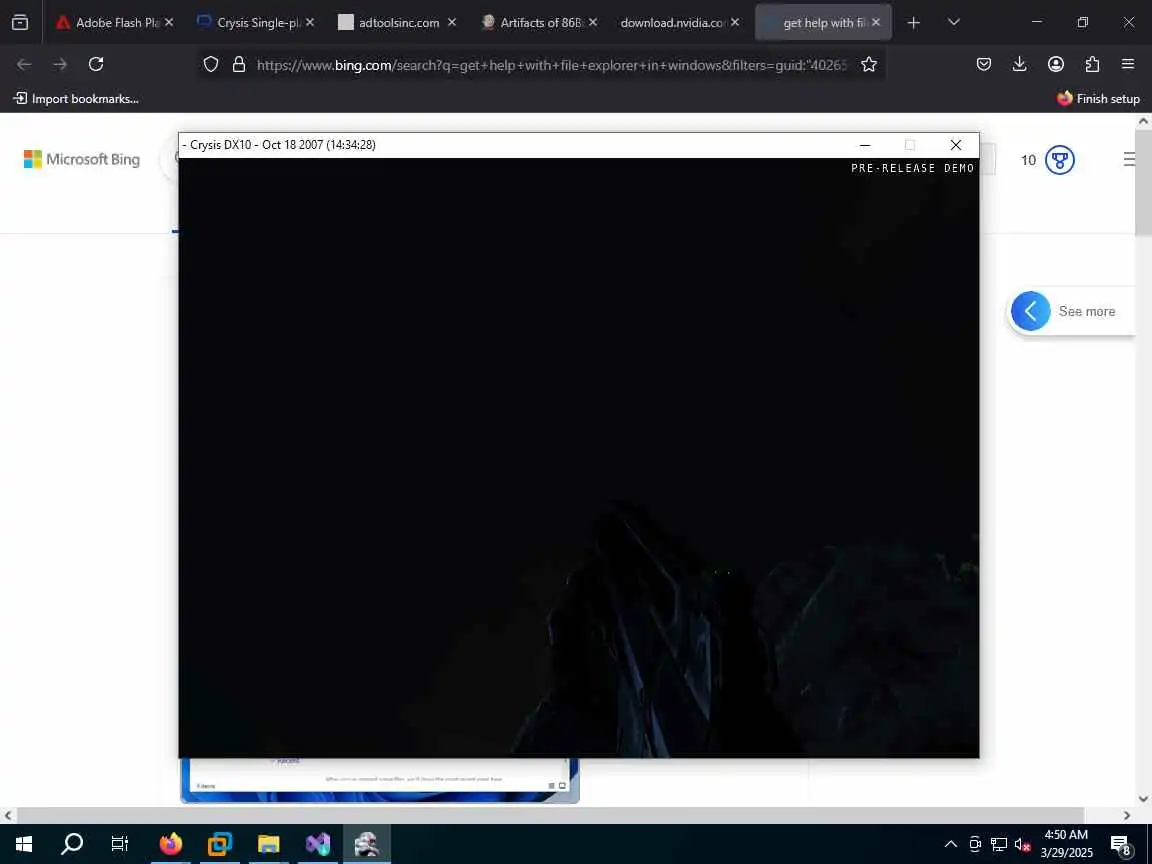Open Firefox from the taskbar
Image resolution: width=1152 pixels, height=864 pixels.
click(170, 843)
